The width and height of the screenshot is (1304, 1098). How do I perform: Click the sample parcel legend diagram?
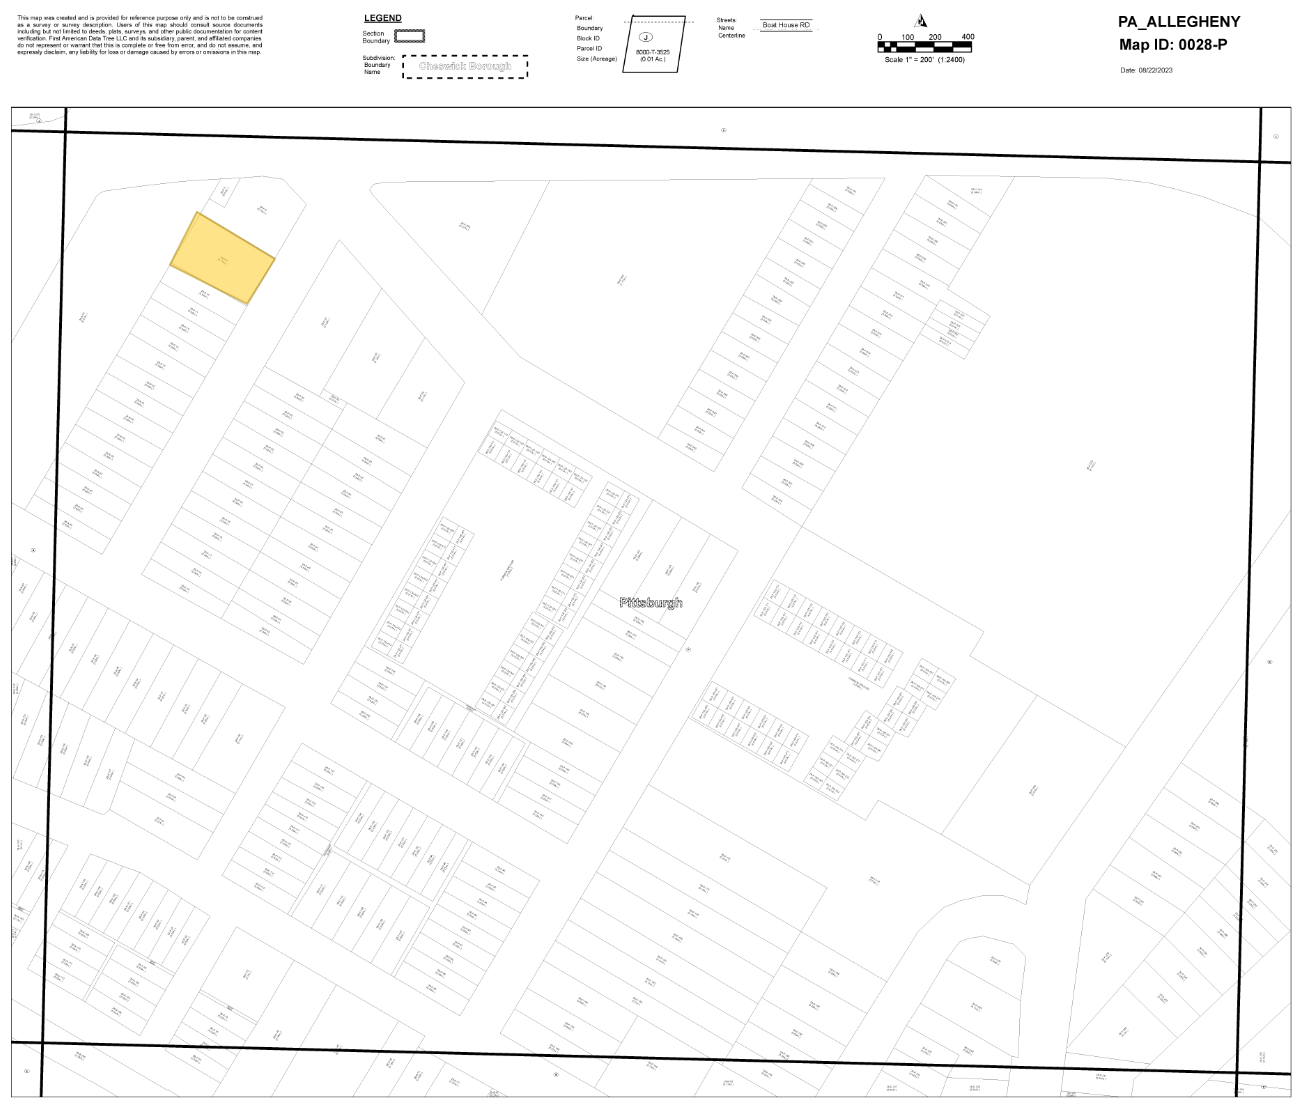pyautogui.click(x=655, y=44)
